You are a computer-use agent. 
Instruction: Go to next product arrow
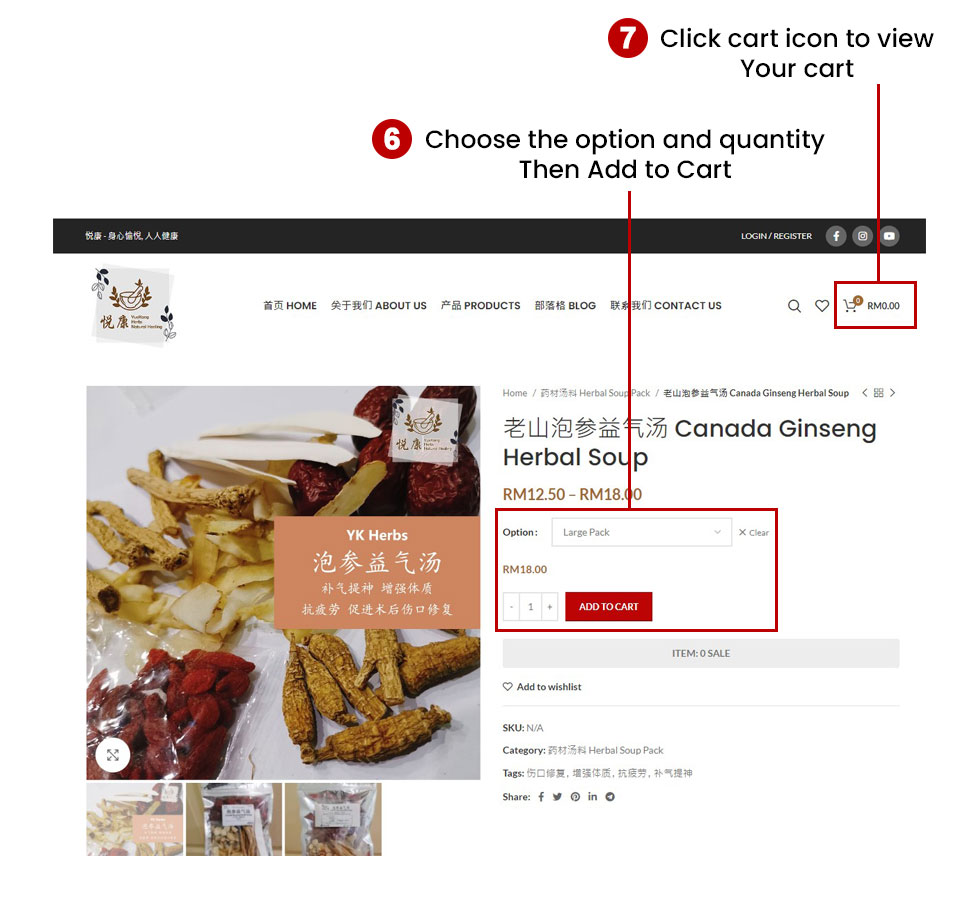[893, 393]
